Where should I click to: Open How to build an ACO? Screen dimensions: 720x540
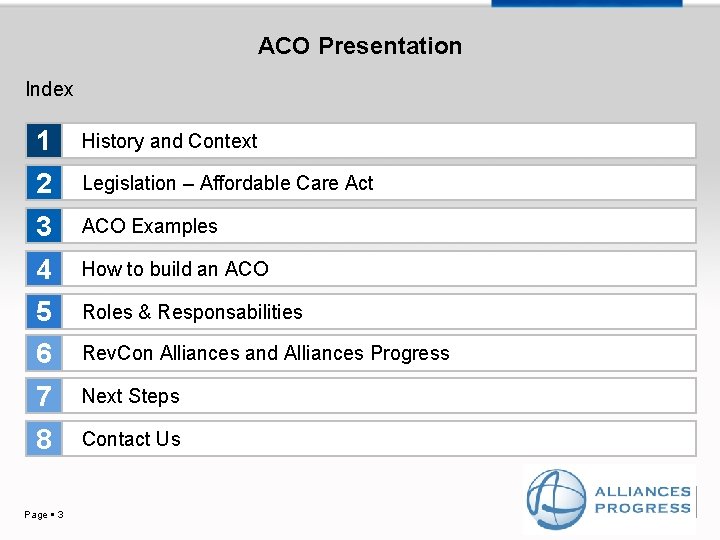pos(175,269)
